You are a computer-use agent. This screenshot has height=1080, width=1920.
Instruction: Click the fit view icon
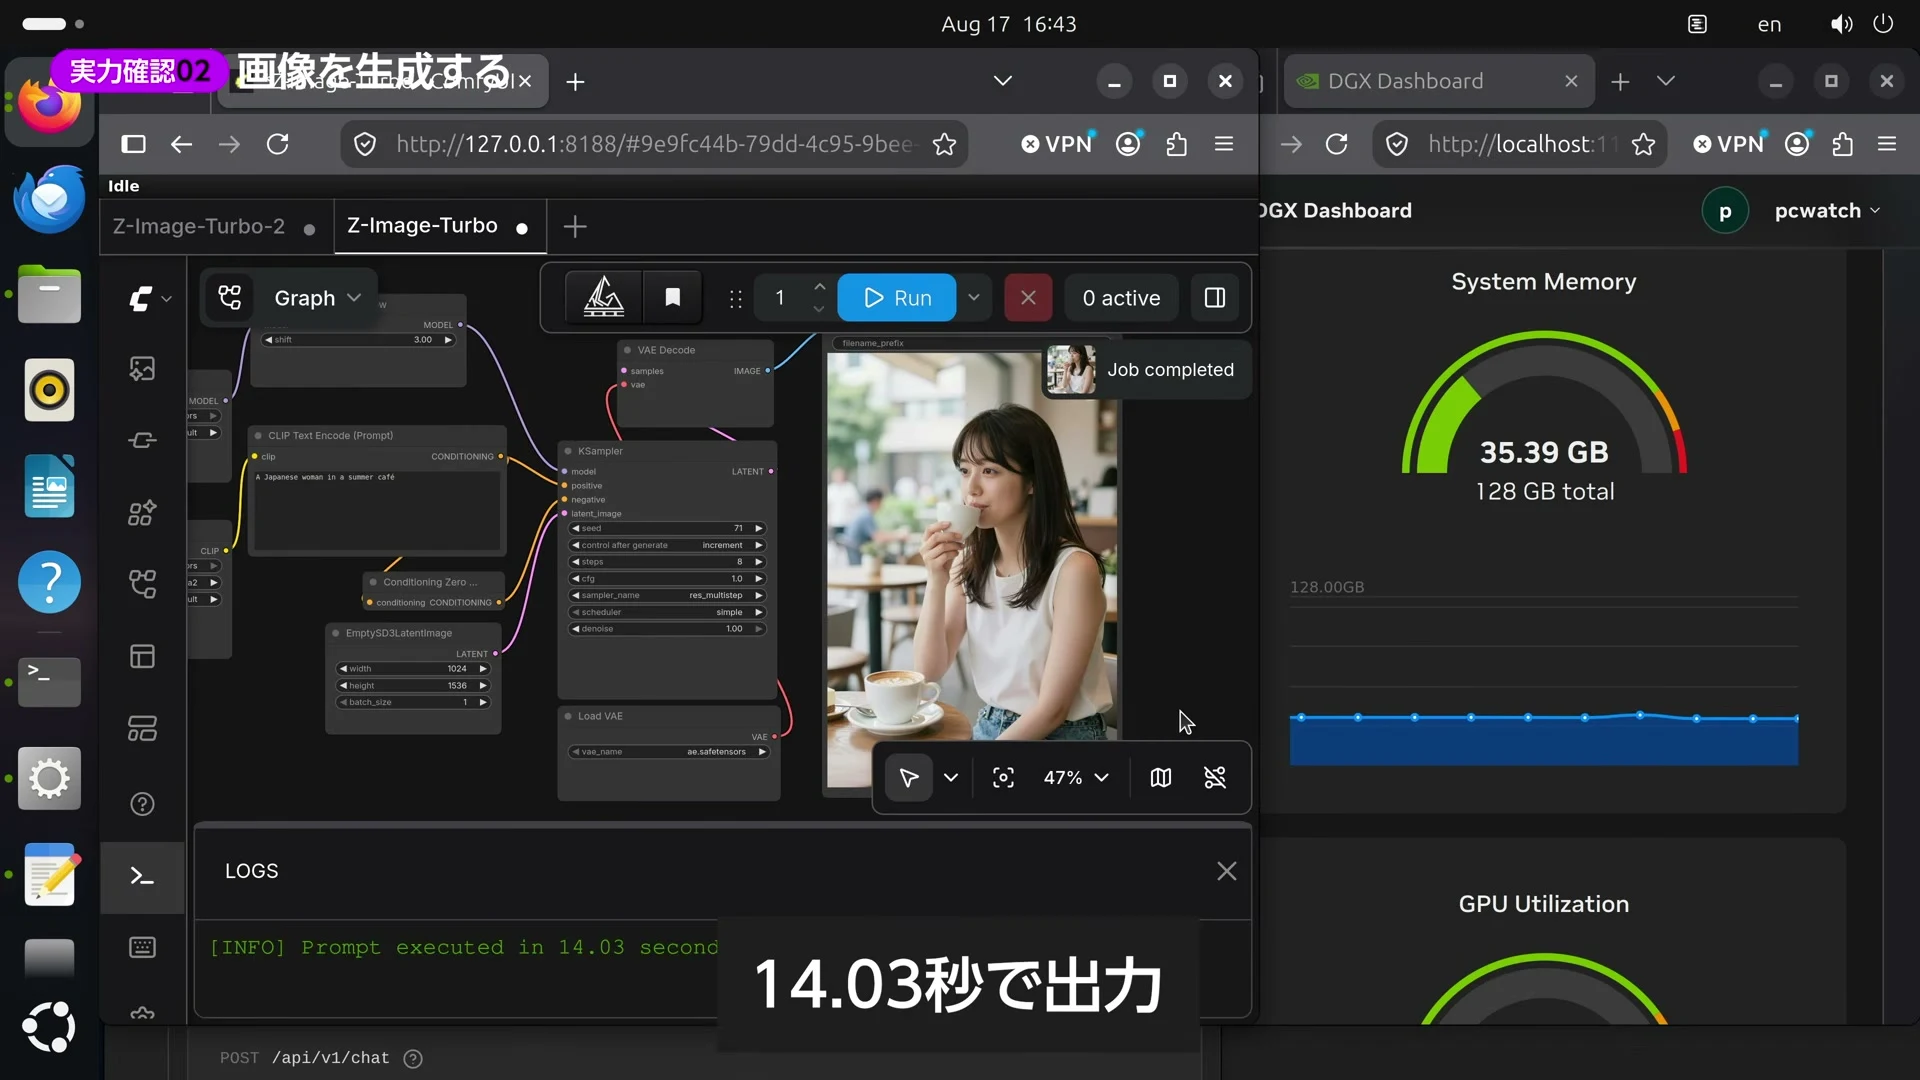click(x=1003, y=778)
